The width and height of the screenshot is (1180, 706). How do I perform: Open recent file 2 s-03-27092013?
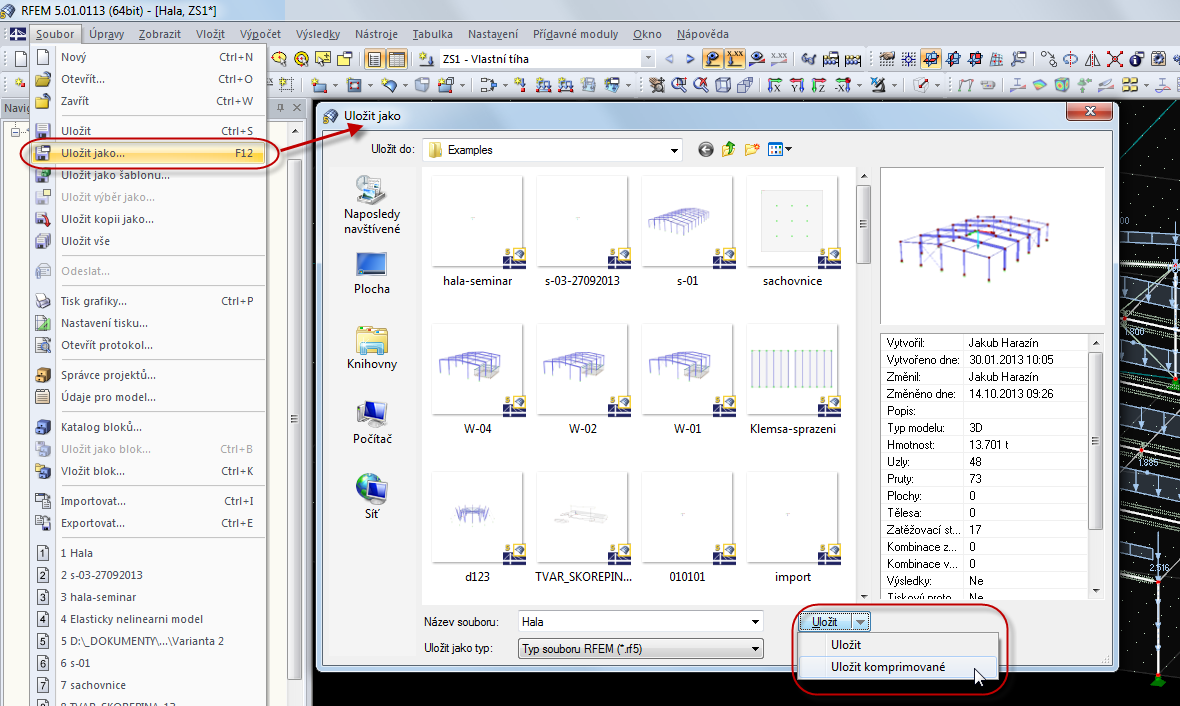click(148, 575)
